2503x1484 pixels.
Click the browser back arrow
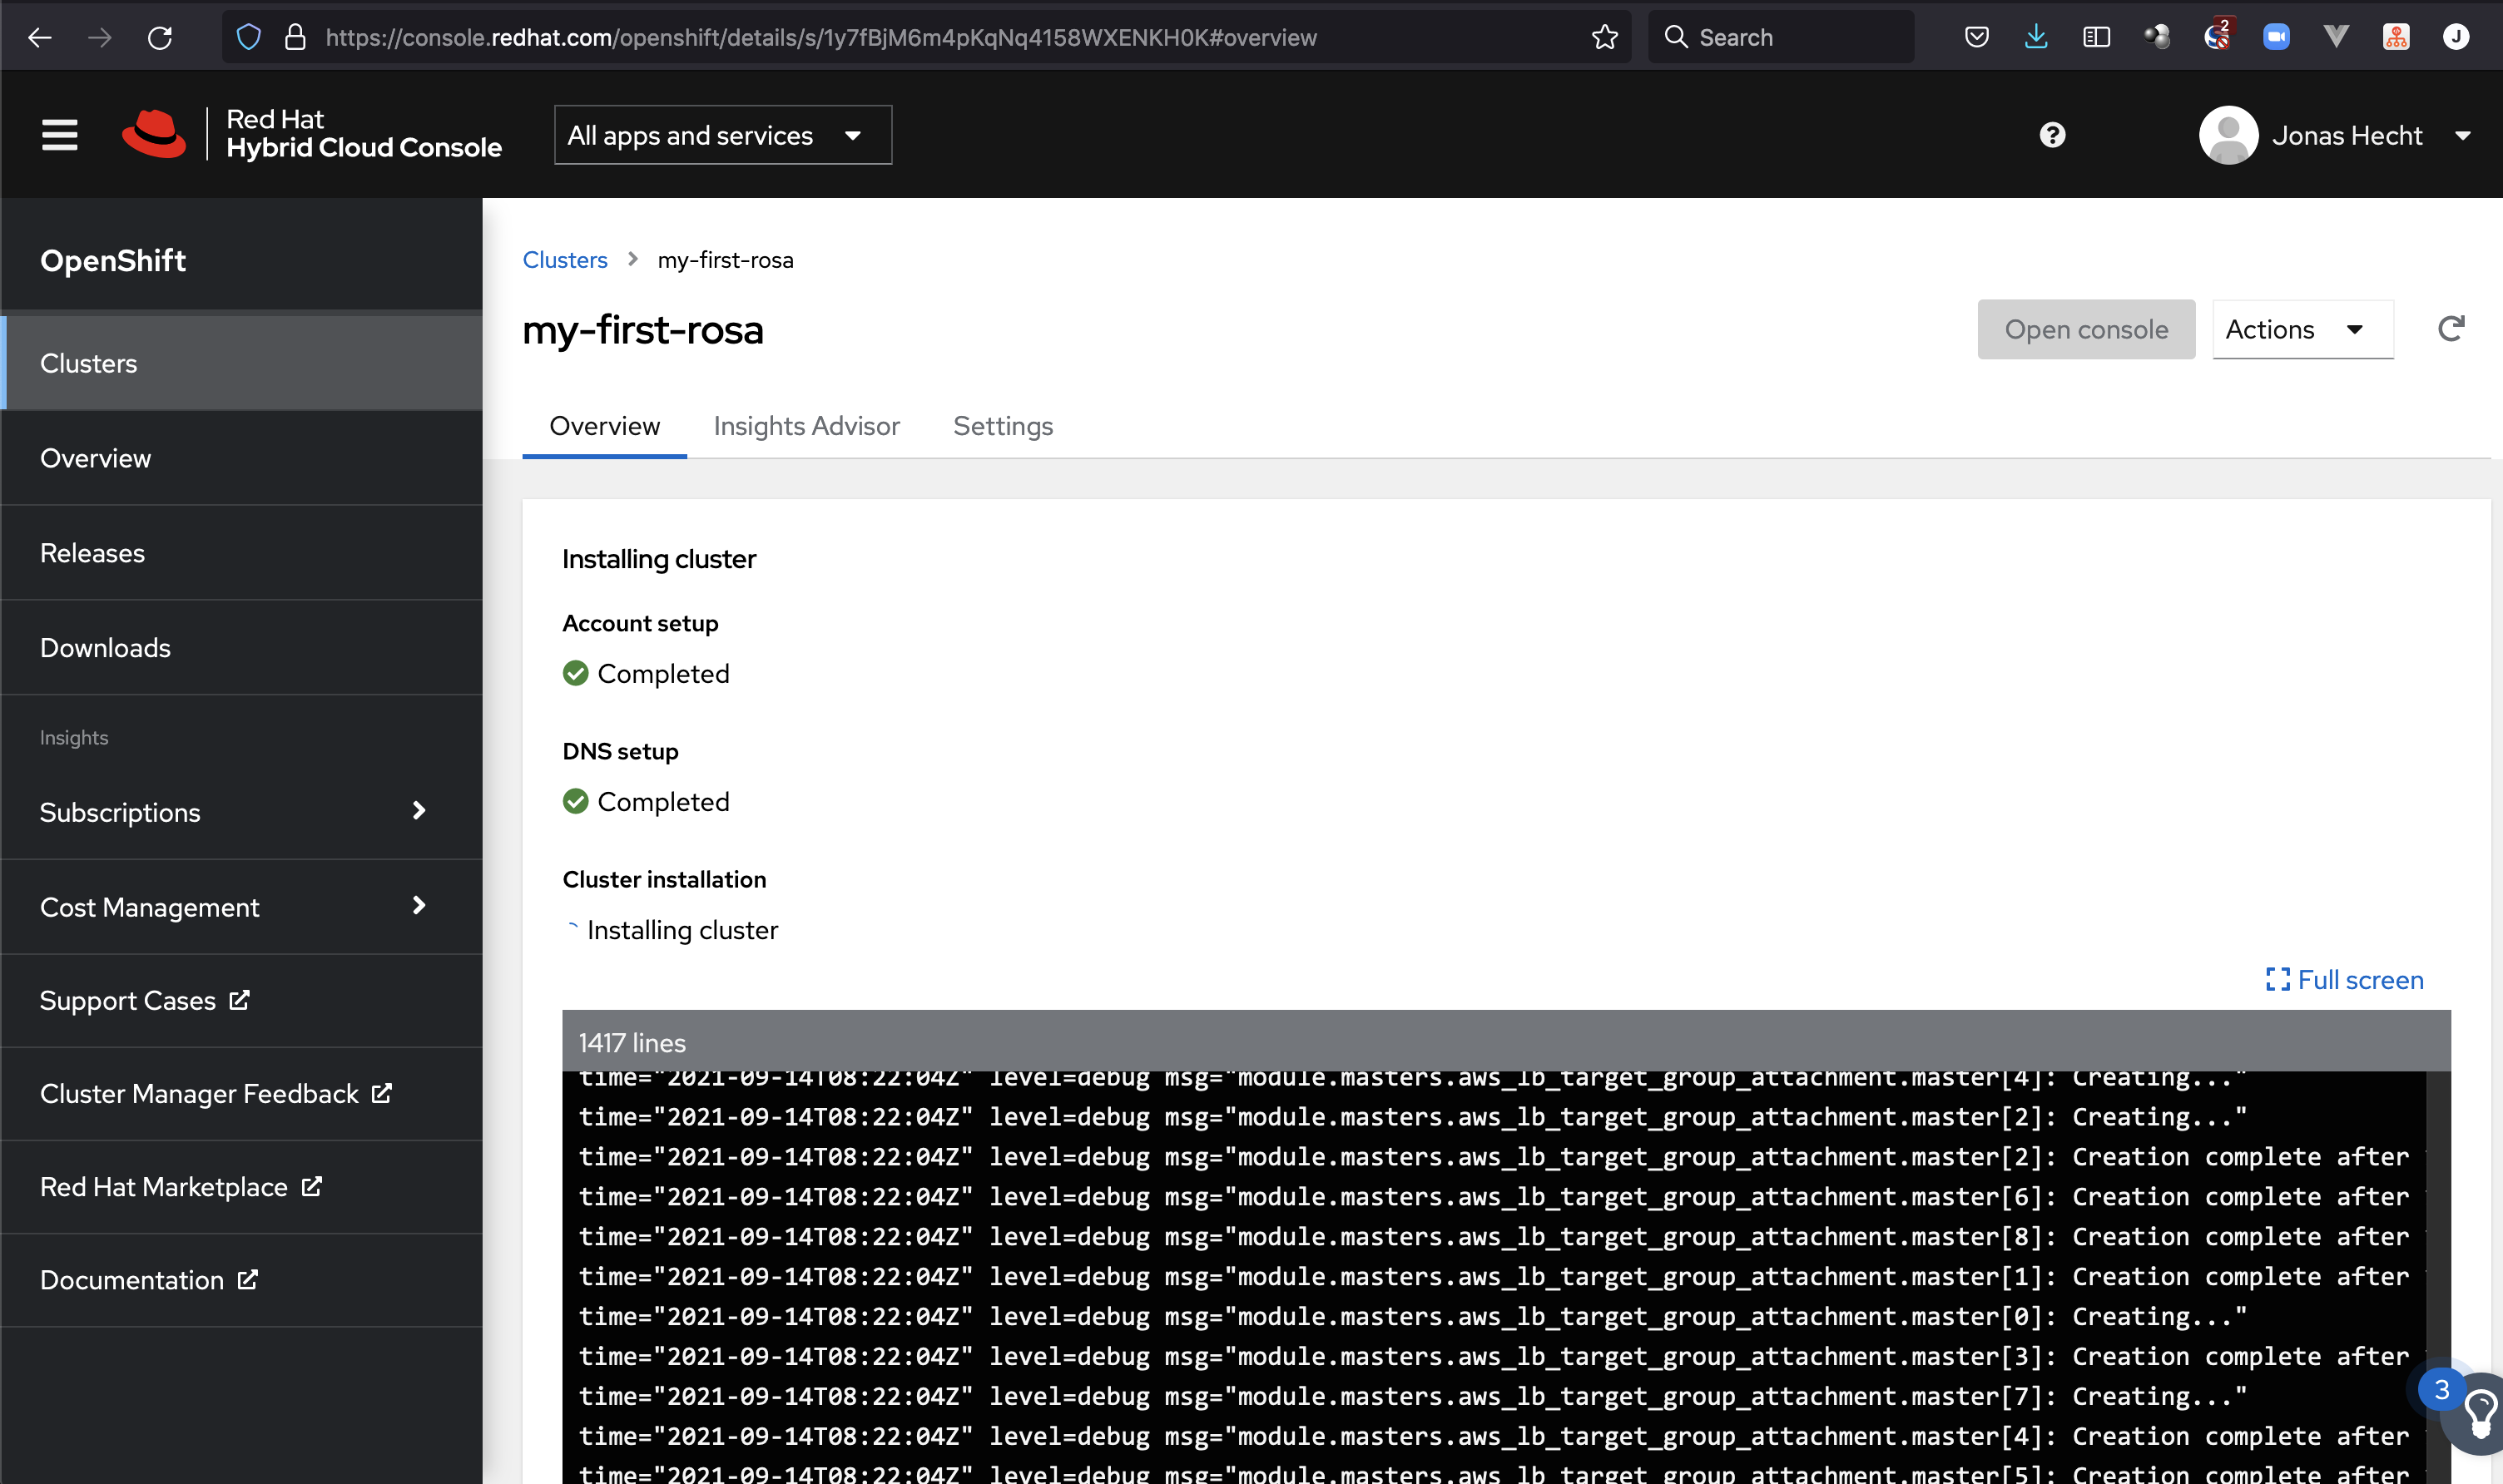pyautogui.click(x=40, y=38)
